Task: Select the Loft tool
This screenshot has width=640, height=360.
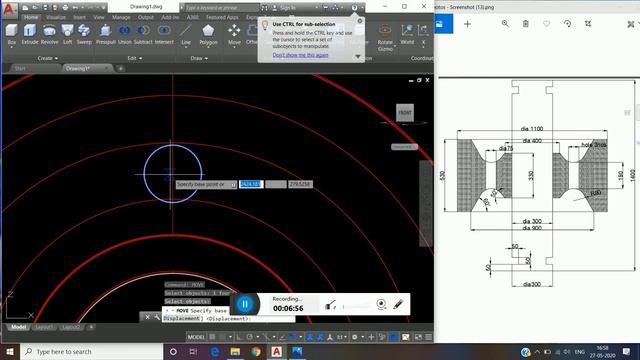Action: point(67,33)
